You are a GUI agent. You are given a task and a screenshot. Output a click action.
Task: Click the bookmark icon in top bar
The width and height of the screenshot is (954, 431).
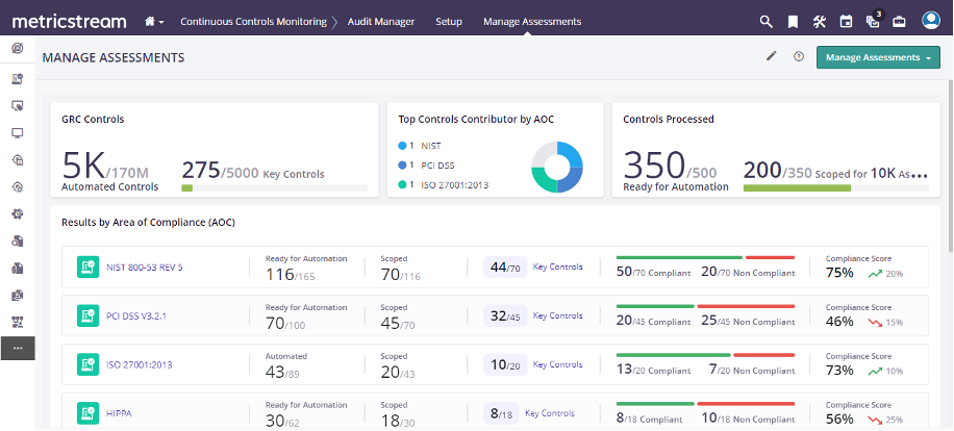point(793,21)
